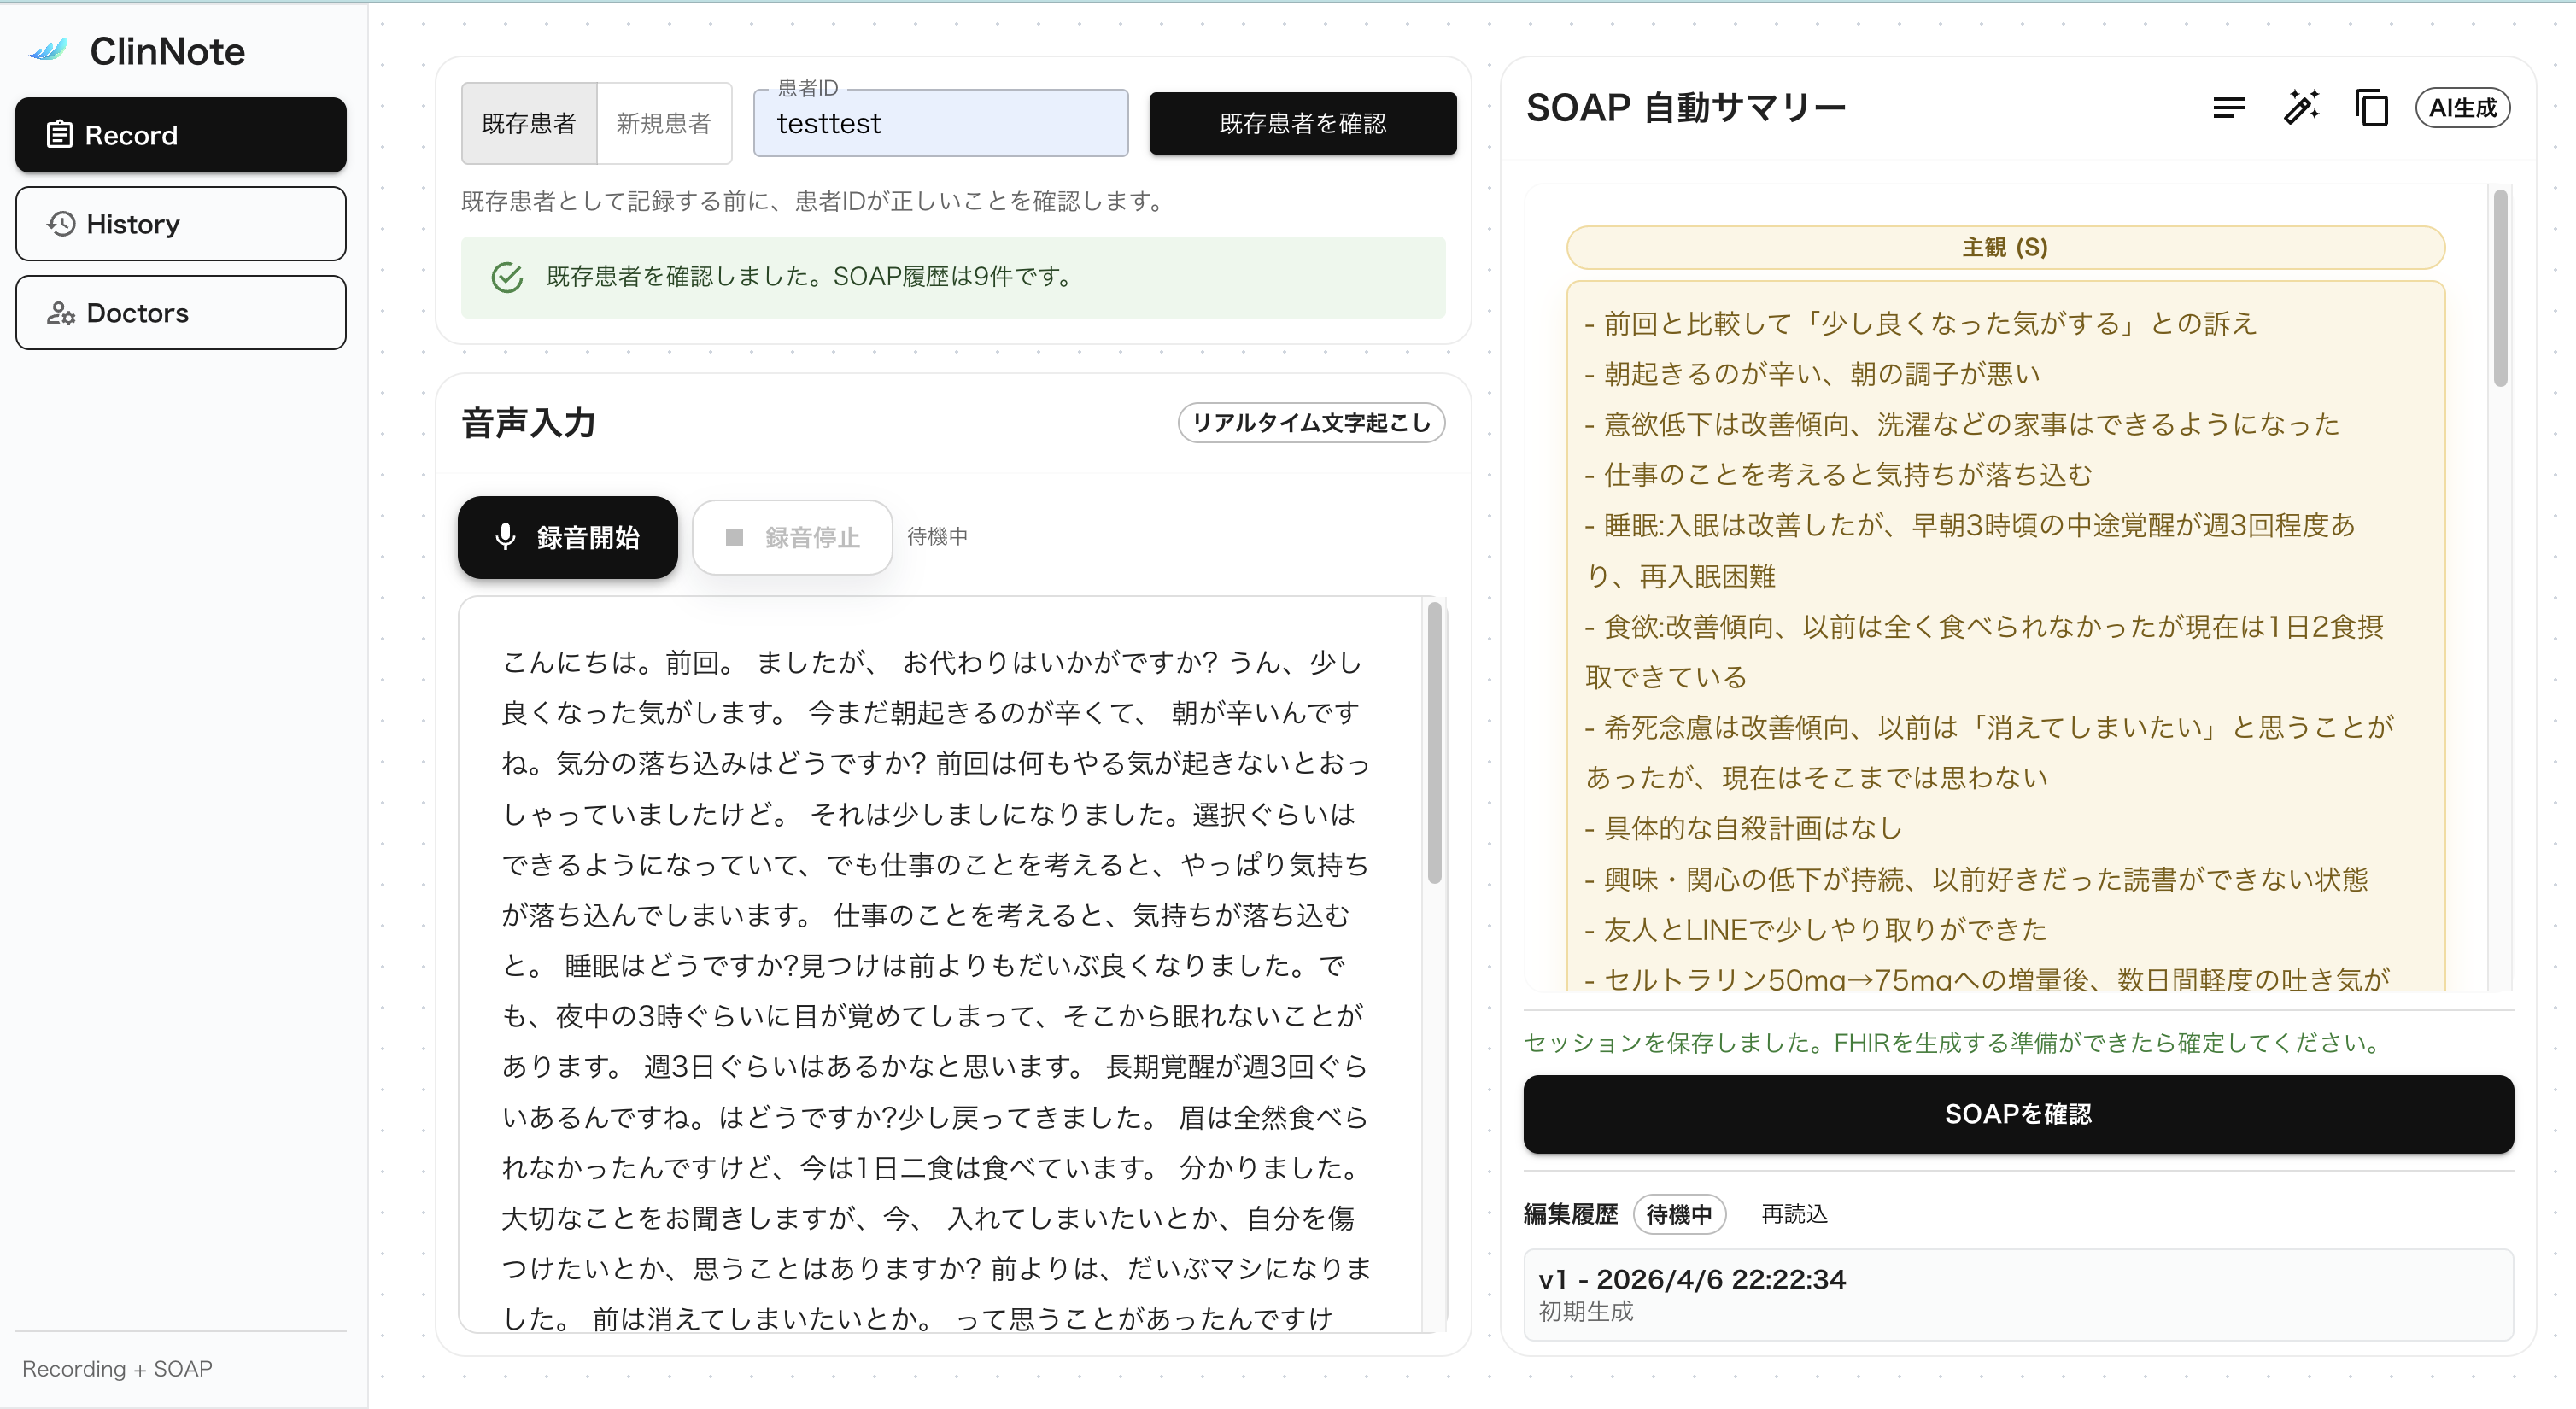
Task: Click the ClinNote feather logo icon
Action: point(48,50)
